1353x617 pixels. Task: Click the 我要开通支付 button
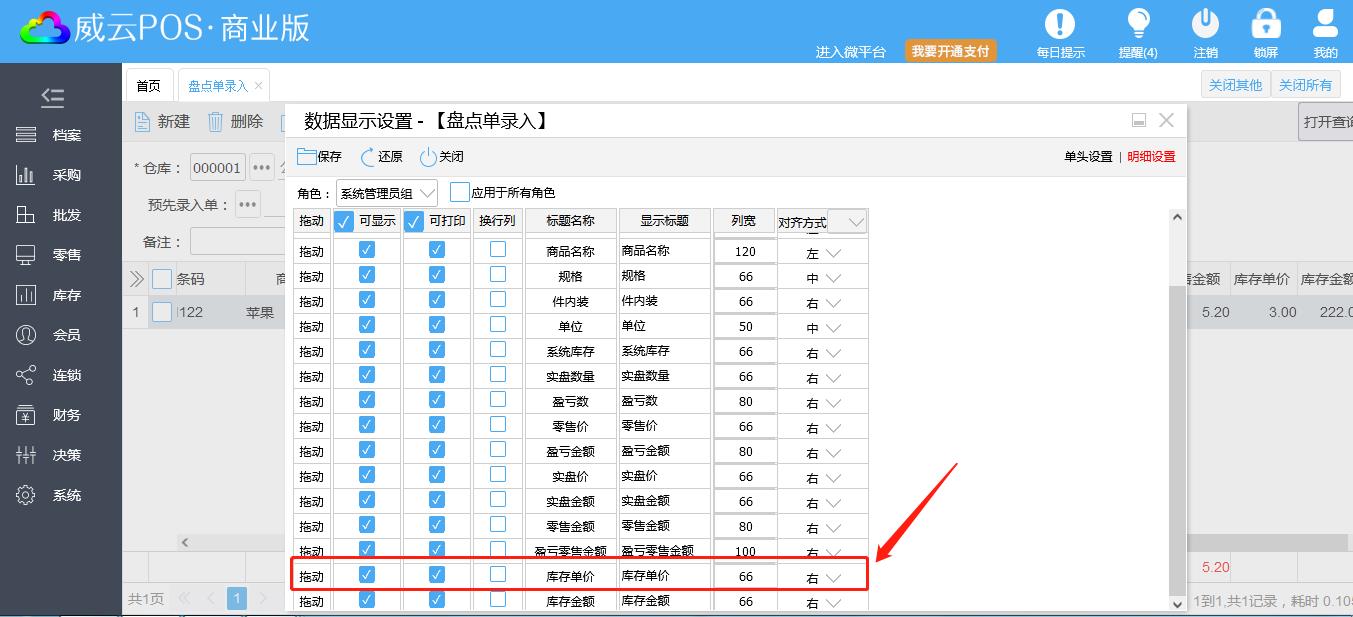click(950, 51)
